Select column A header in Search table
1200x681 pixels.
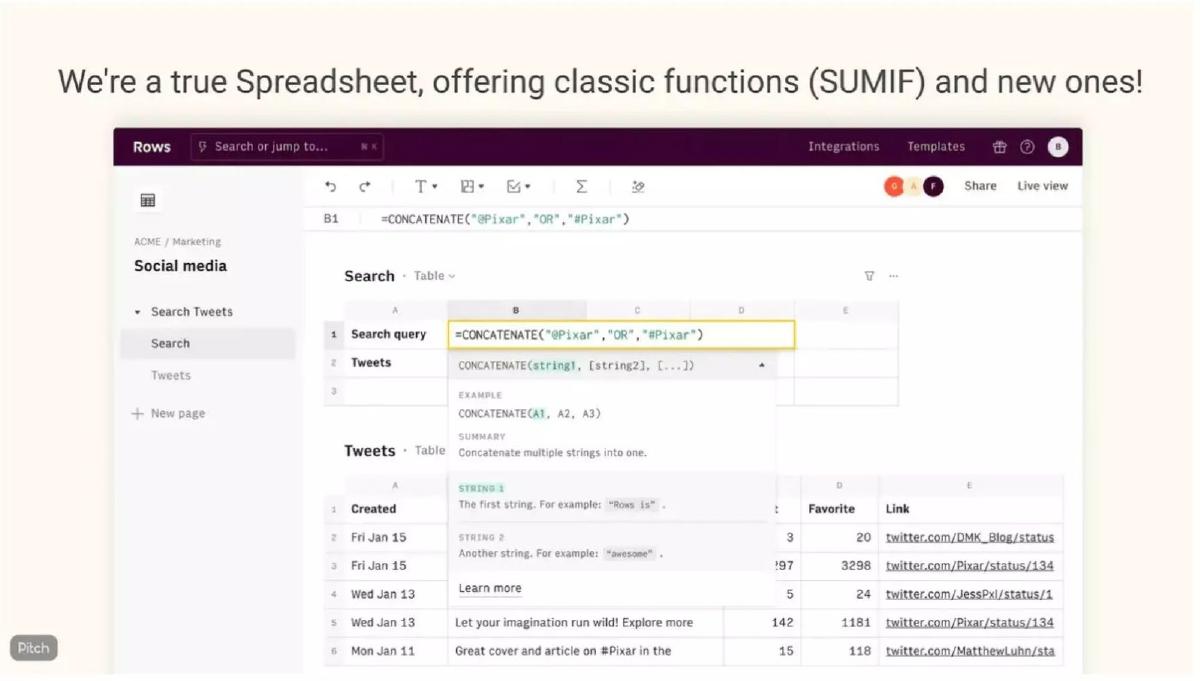point(395,311)
